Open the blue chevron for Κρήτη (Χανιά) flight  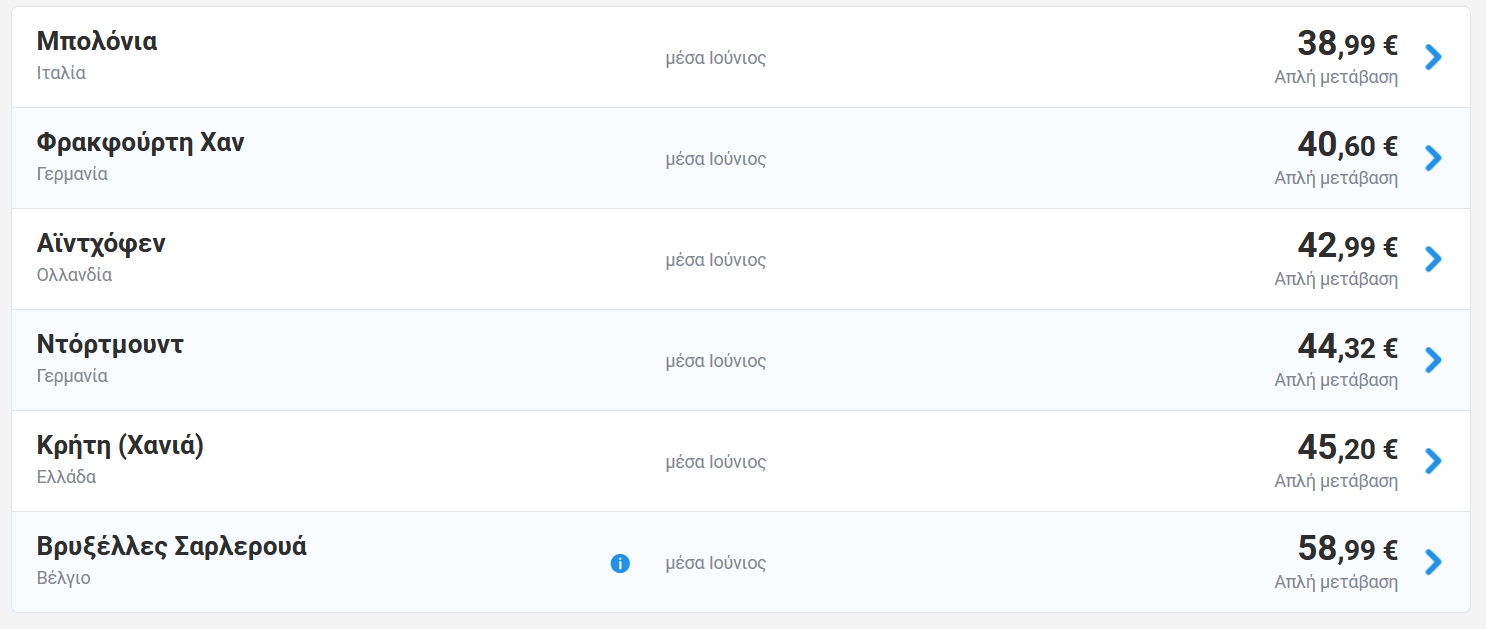(x=1433, y=461)
